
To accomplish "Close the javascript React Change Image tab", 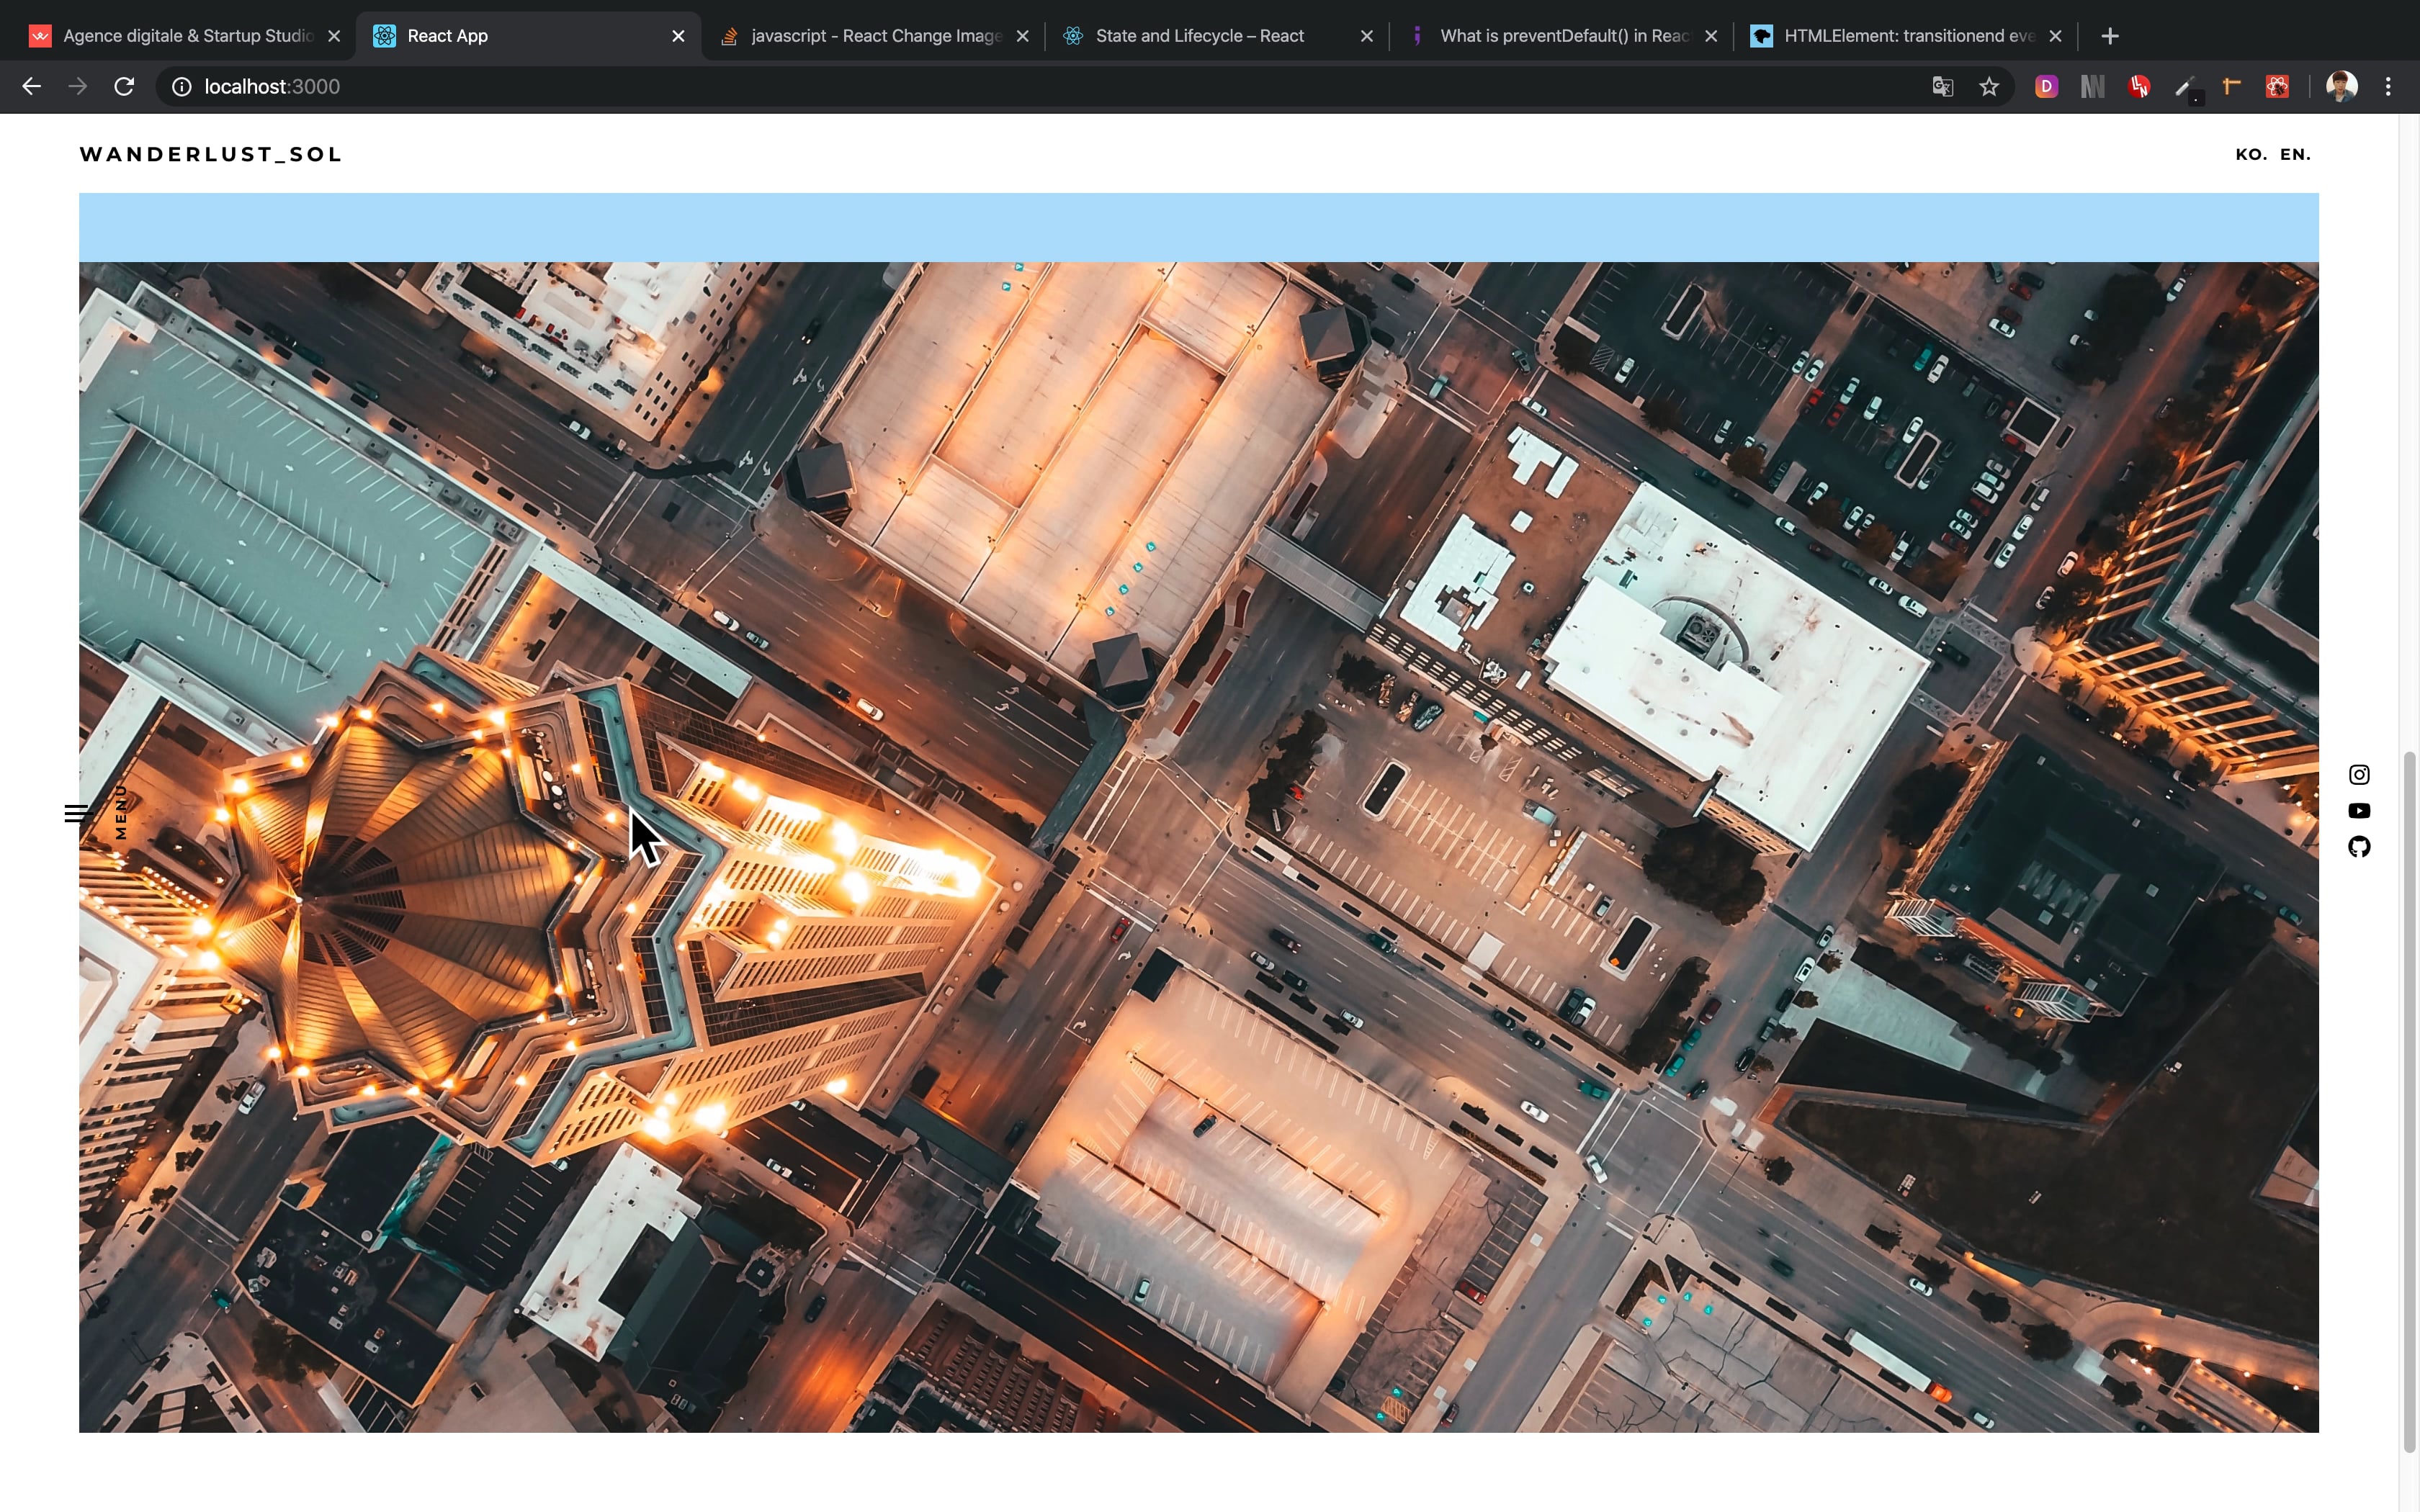I will coord(1022,36).
